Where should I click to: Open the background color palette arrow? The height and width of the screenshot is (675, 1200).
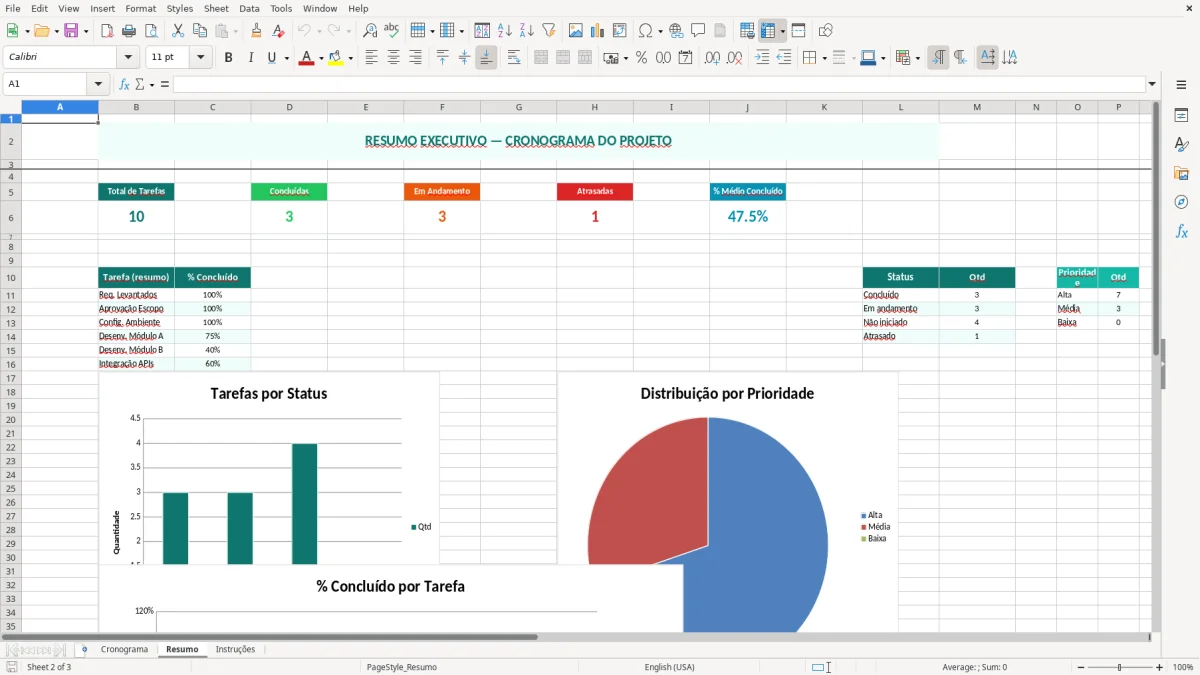coord(350,58)
